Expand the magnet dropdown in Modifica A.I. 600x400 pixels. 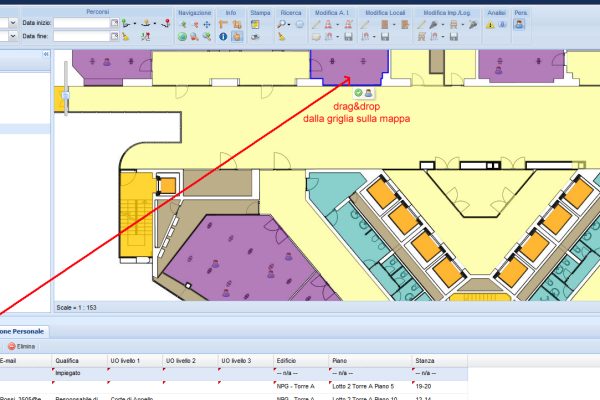(x=338, y=37)
